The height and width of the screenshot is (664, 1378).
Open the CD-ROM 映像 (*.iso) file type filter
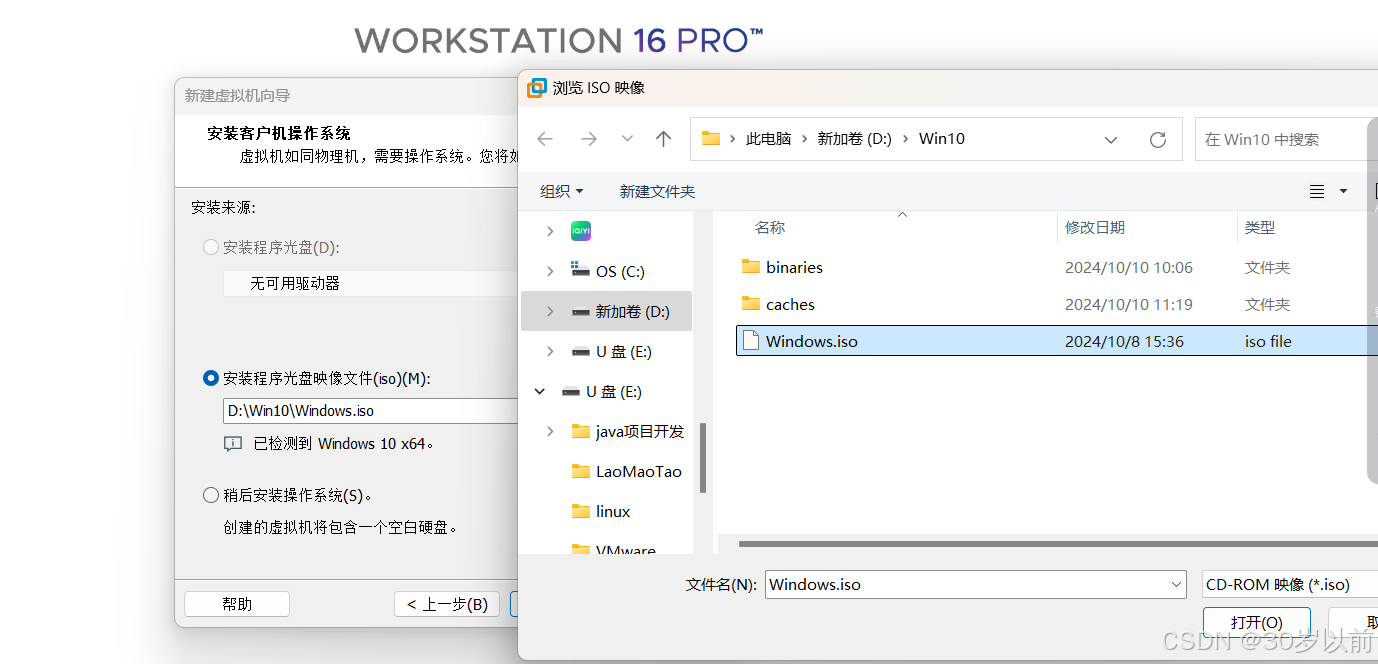pyautogui.click(x=1290, y=584)
